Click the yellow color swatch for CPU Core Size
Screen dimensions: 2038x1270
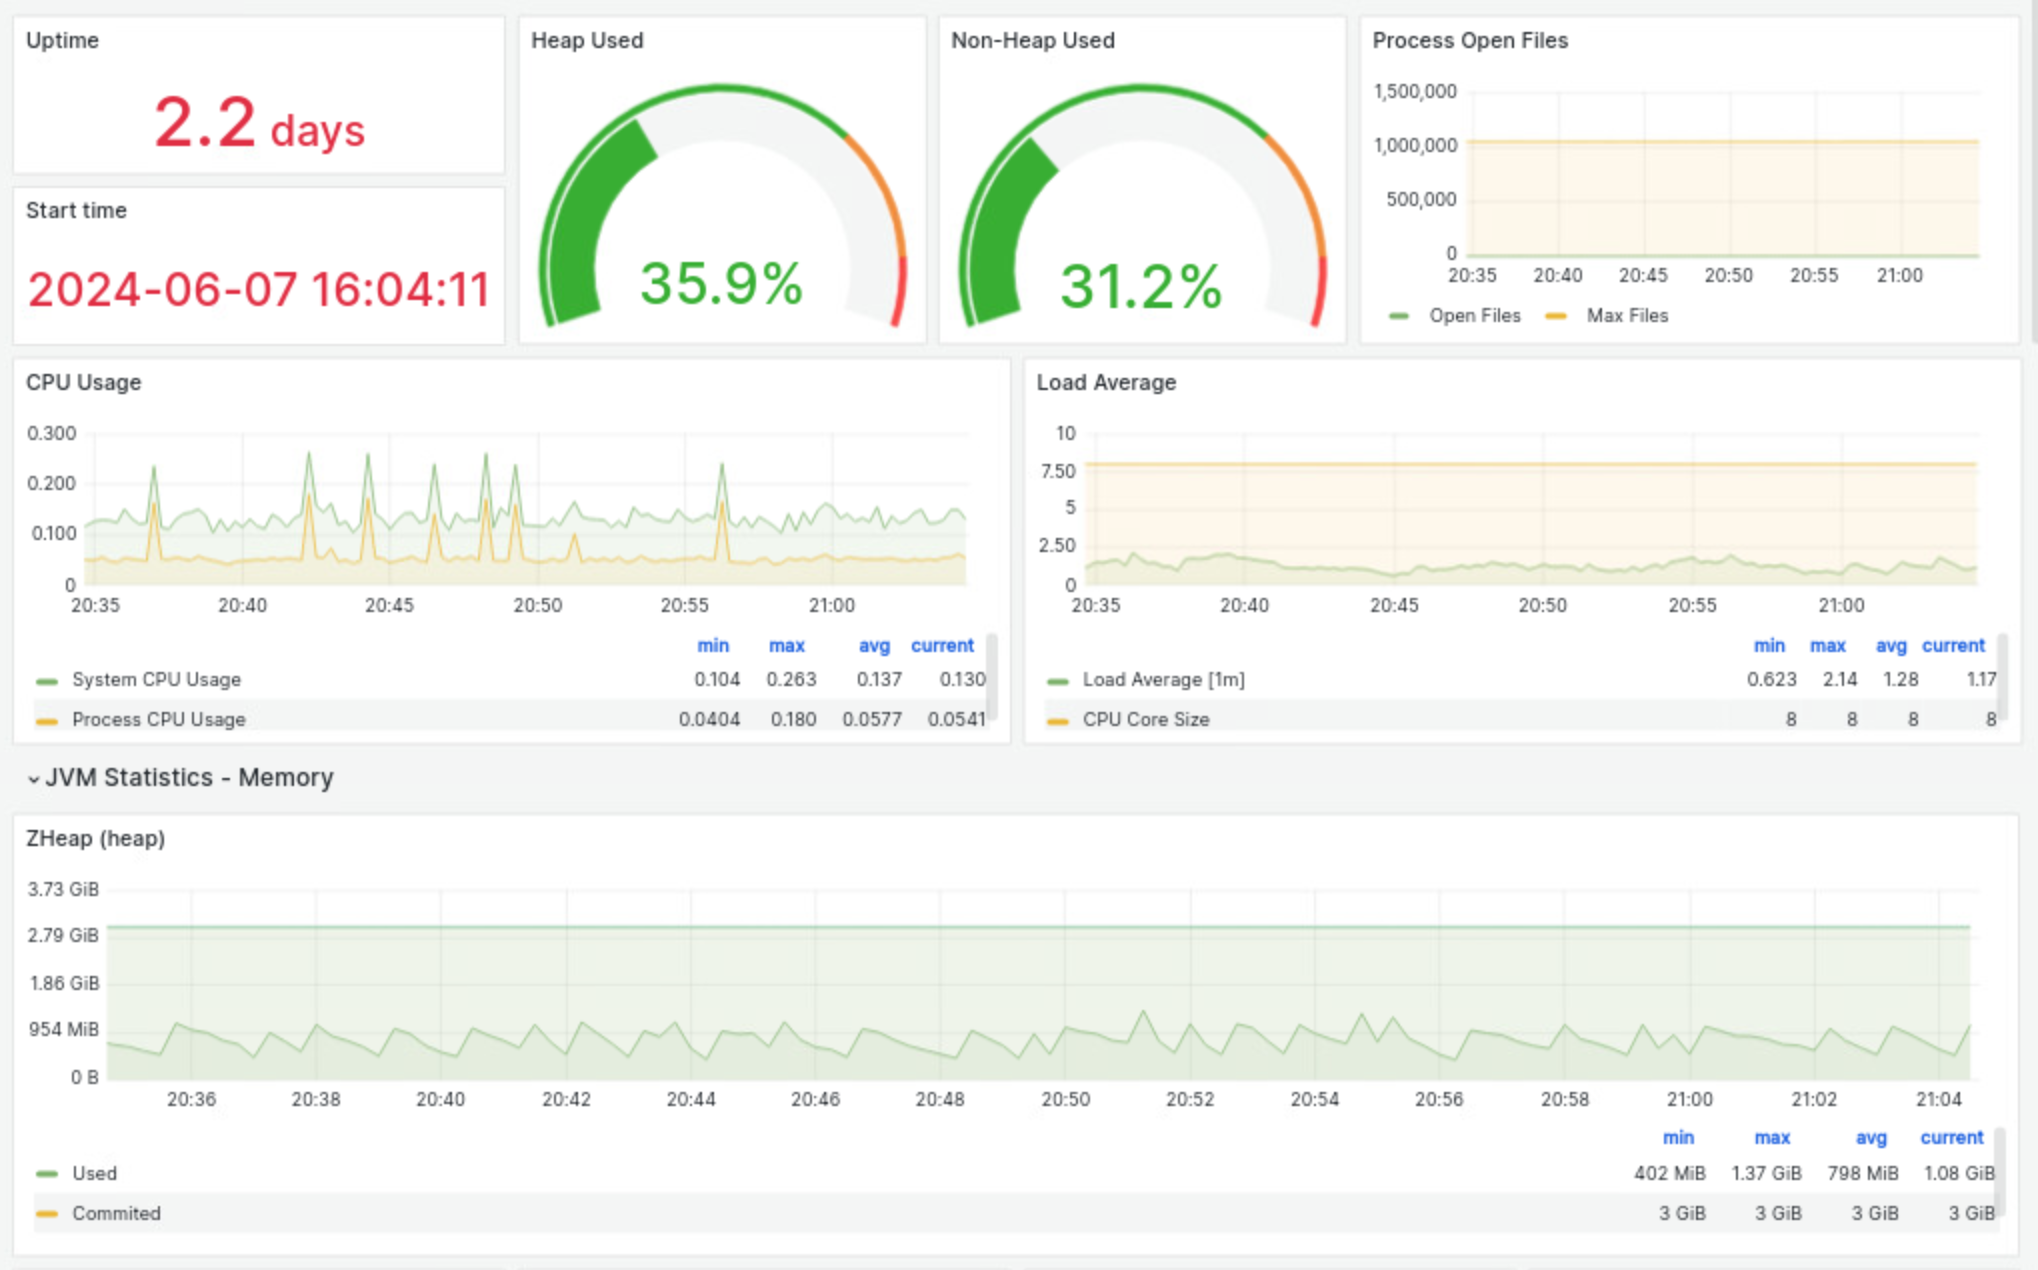coord(1058,721)
